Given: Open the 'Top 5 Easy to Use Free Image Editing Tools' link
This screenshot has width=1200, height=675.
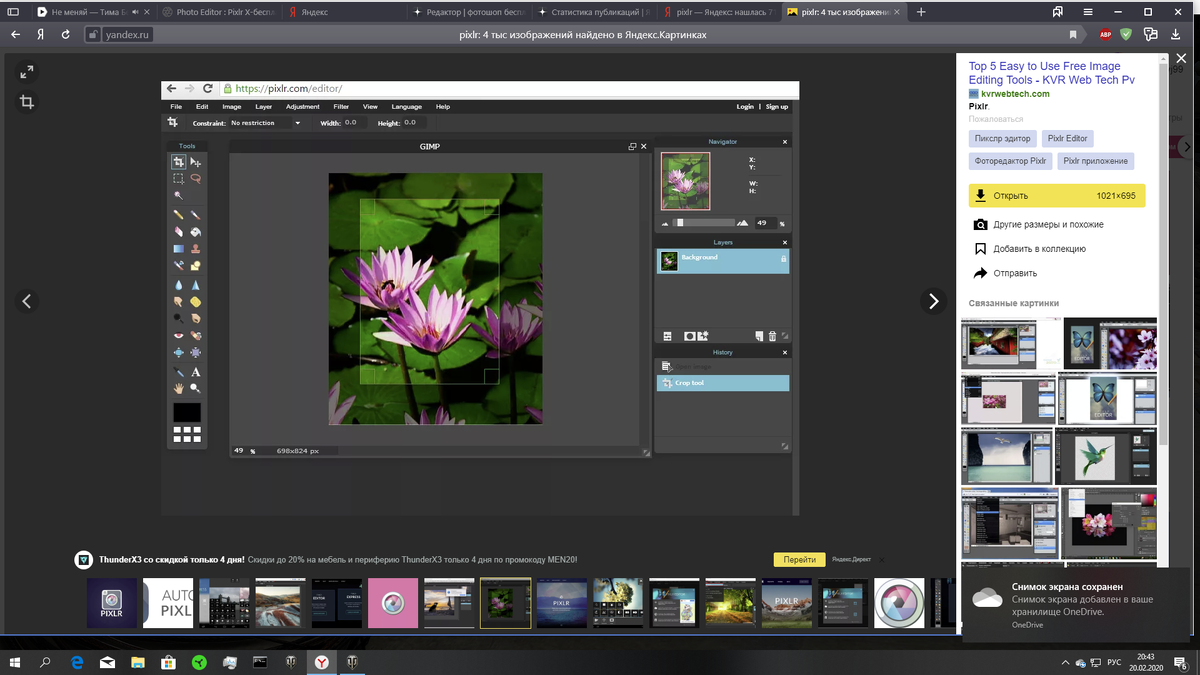Looking at the screenshot, I should 1052,73.
